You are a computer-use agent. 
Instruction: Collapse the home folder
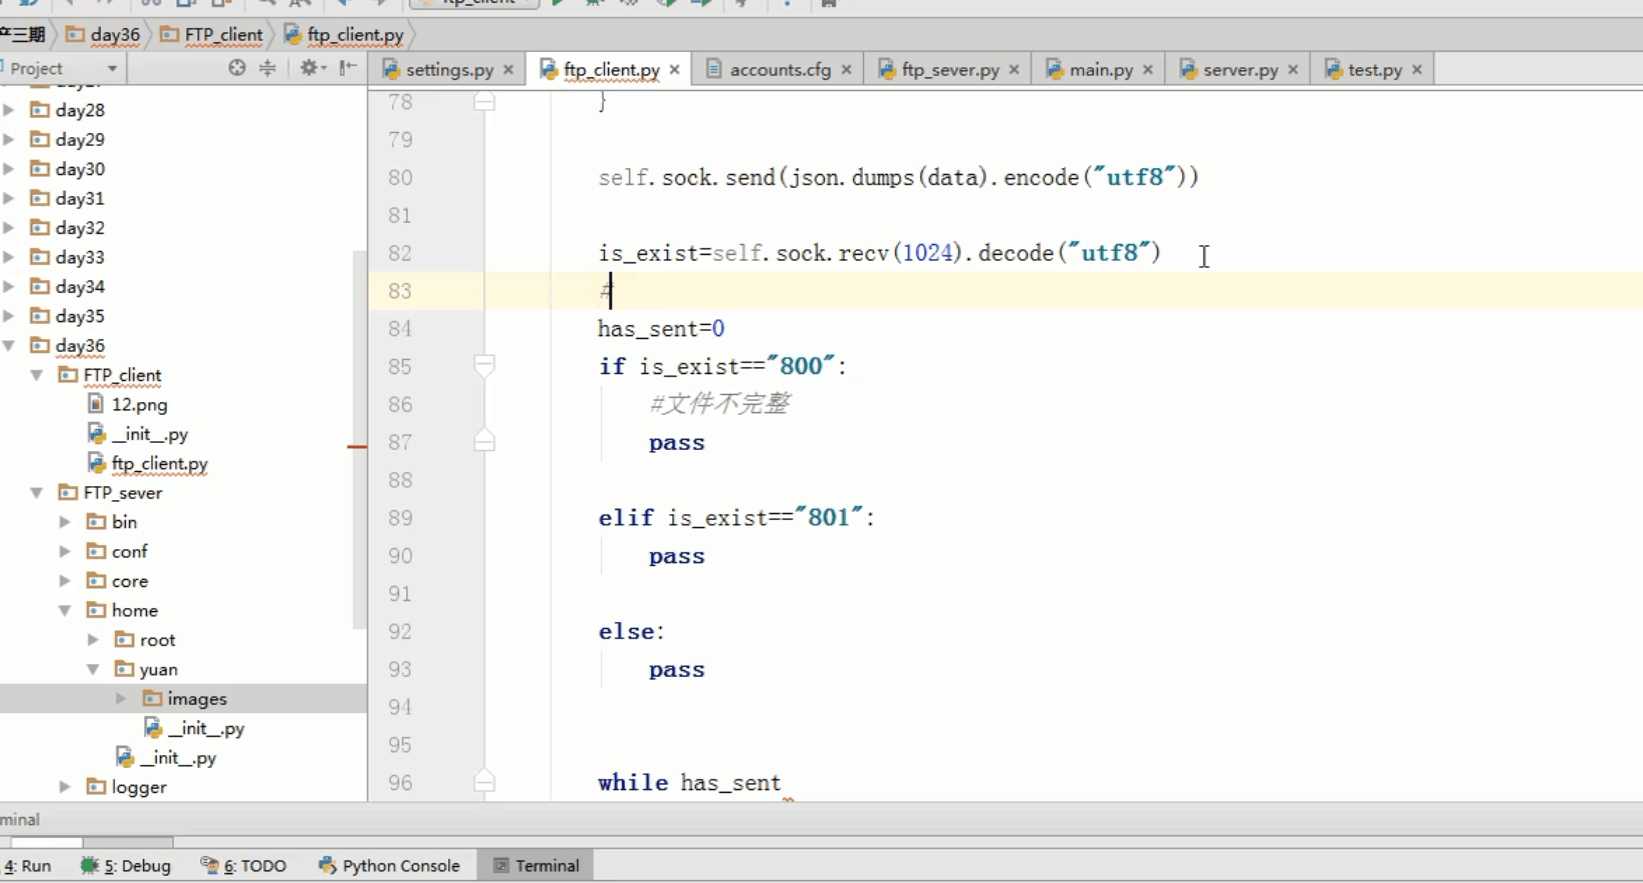point(65,610)
